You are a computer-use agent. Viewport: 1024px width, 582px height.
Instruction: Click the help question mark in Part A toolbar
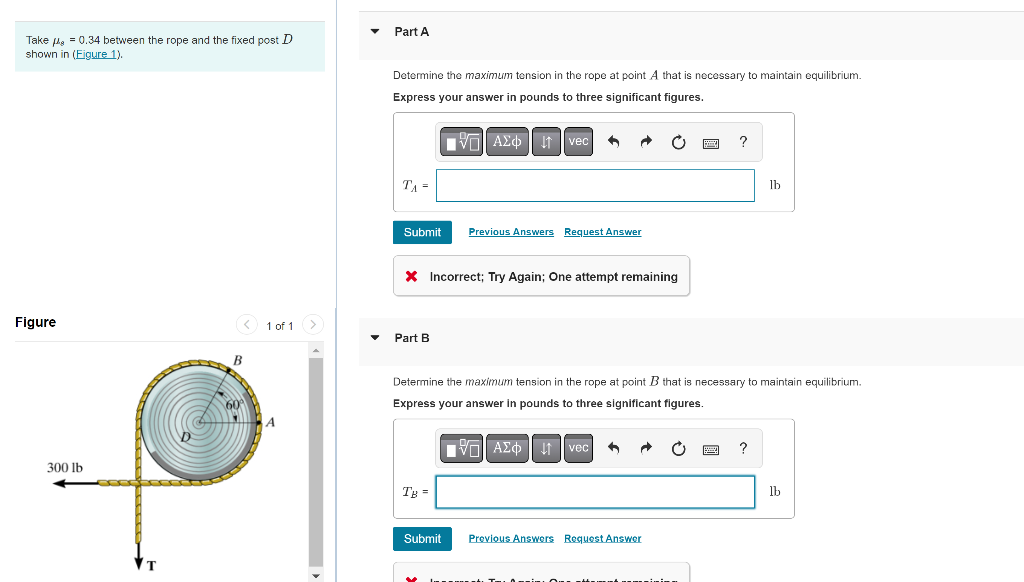point(743,141)
